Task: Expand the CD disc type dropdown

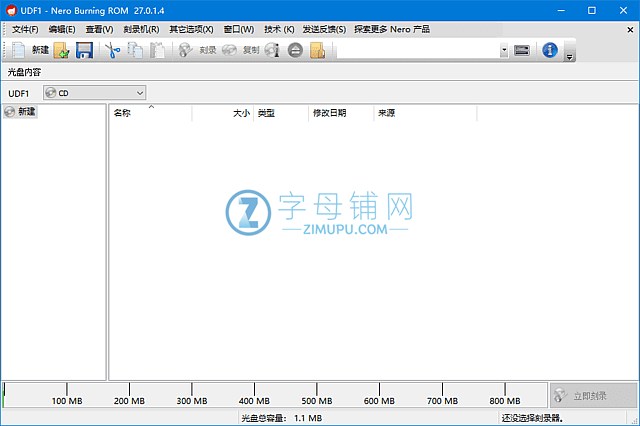Action: tap(138, 93)
